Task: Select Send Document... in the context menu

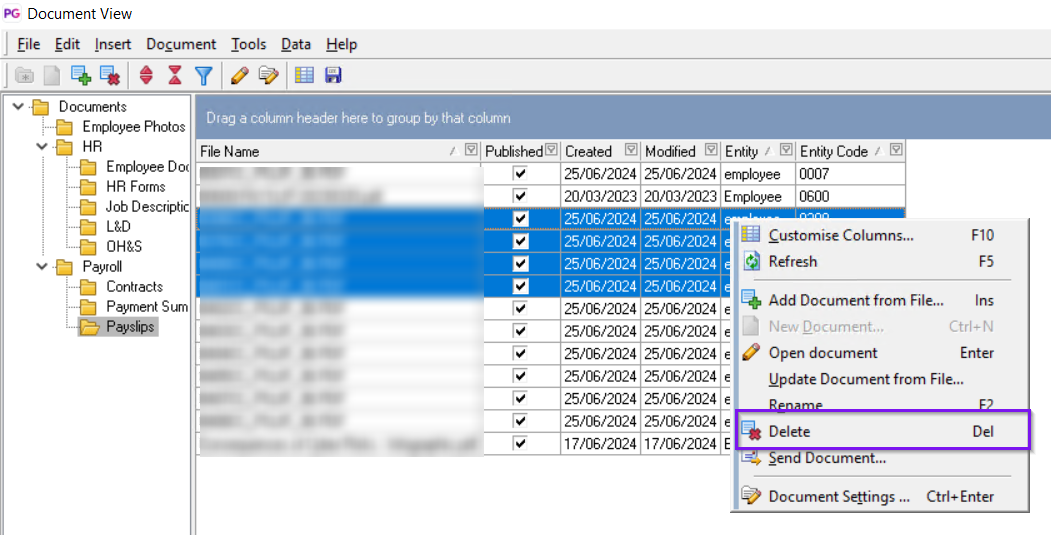Action: click(826, 458)
